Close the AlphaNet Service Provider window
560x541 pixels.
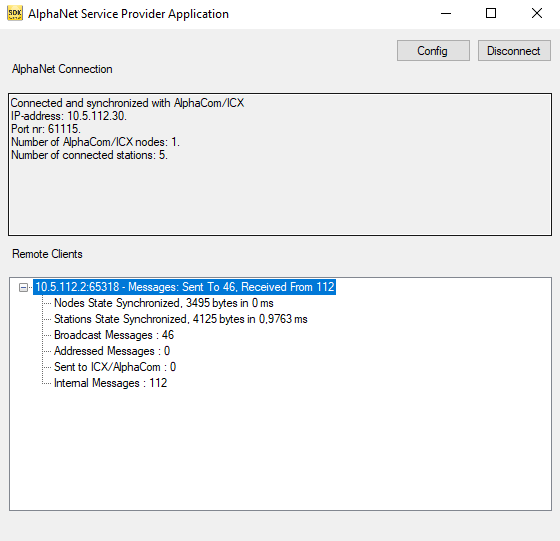pyautogui.click(x=536, y=14)
